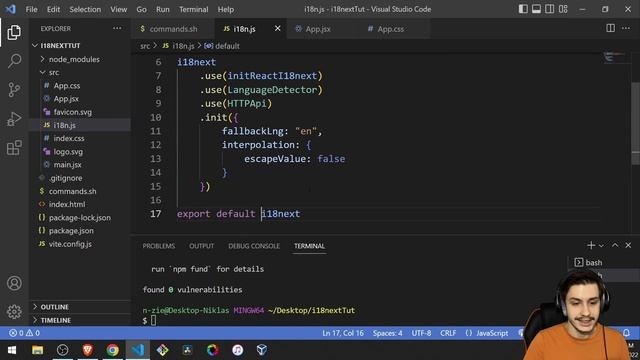640x360 pixels.
Task: Click the Explorer more actions ellipsis
Action: pyautogui.click(x=117, y=29)
